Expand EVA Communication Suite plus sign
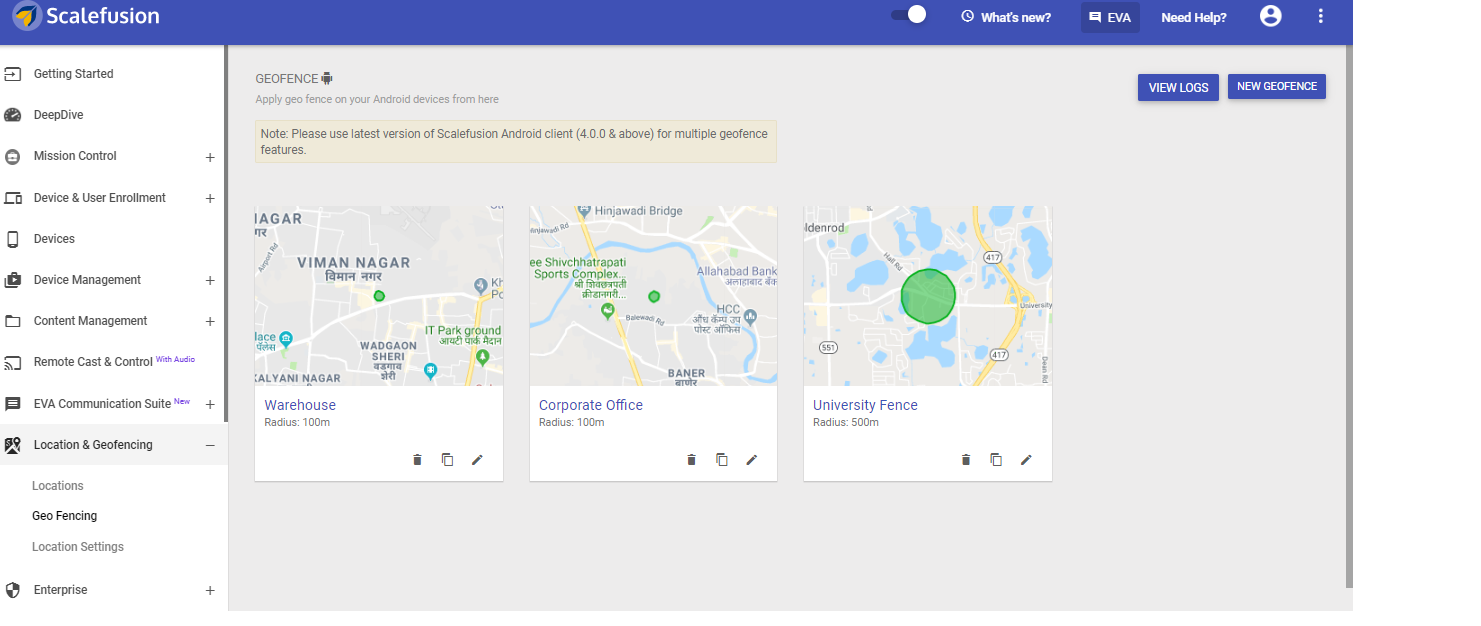The height and width of the screenshot is (626, 1481). click(x=210, y=405)
